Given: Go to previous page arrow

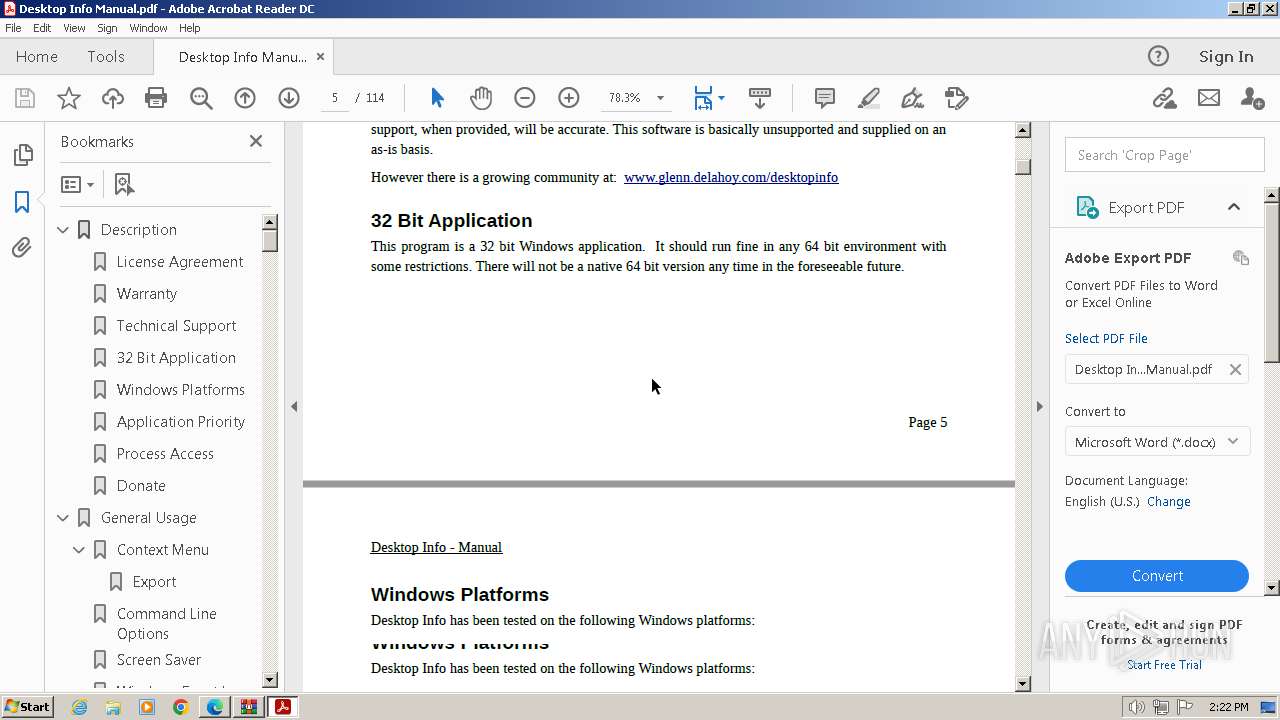Looking at the screenshot, I should pos(245,98).
